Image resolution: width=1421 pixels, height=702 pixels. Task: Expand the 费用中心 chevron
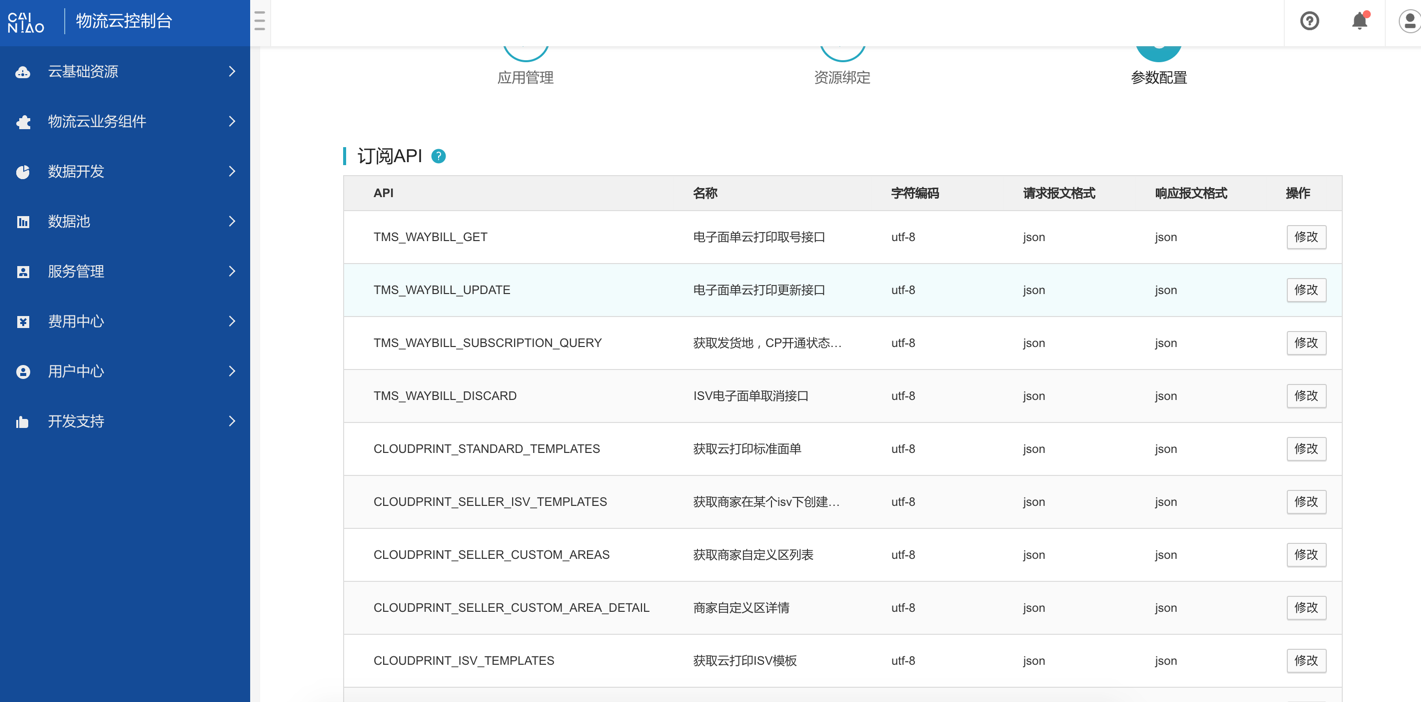click(x=232, y=322)
